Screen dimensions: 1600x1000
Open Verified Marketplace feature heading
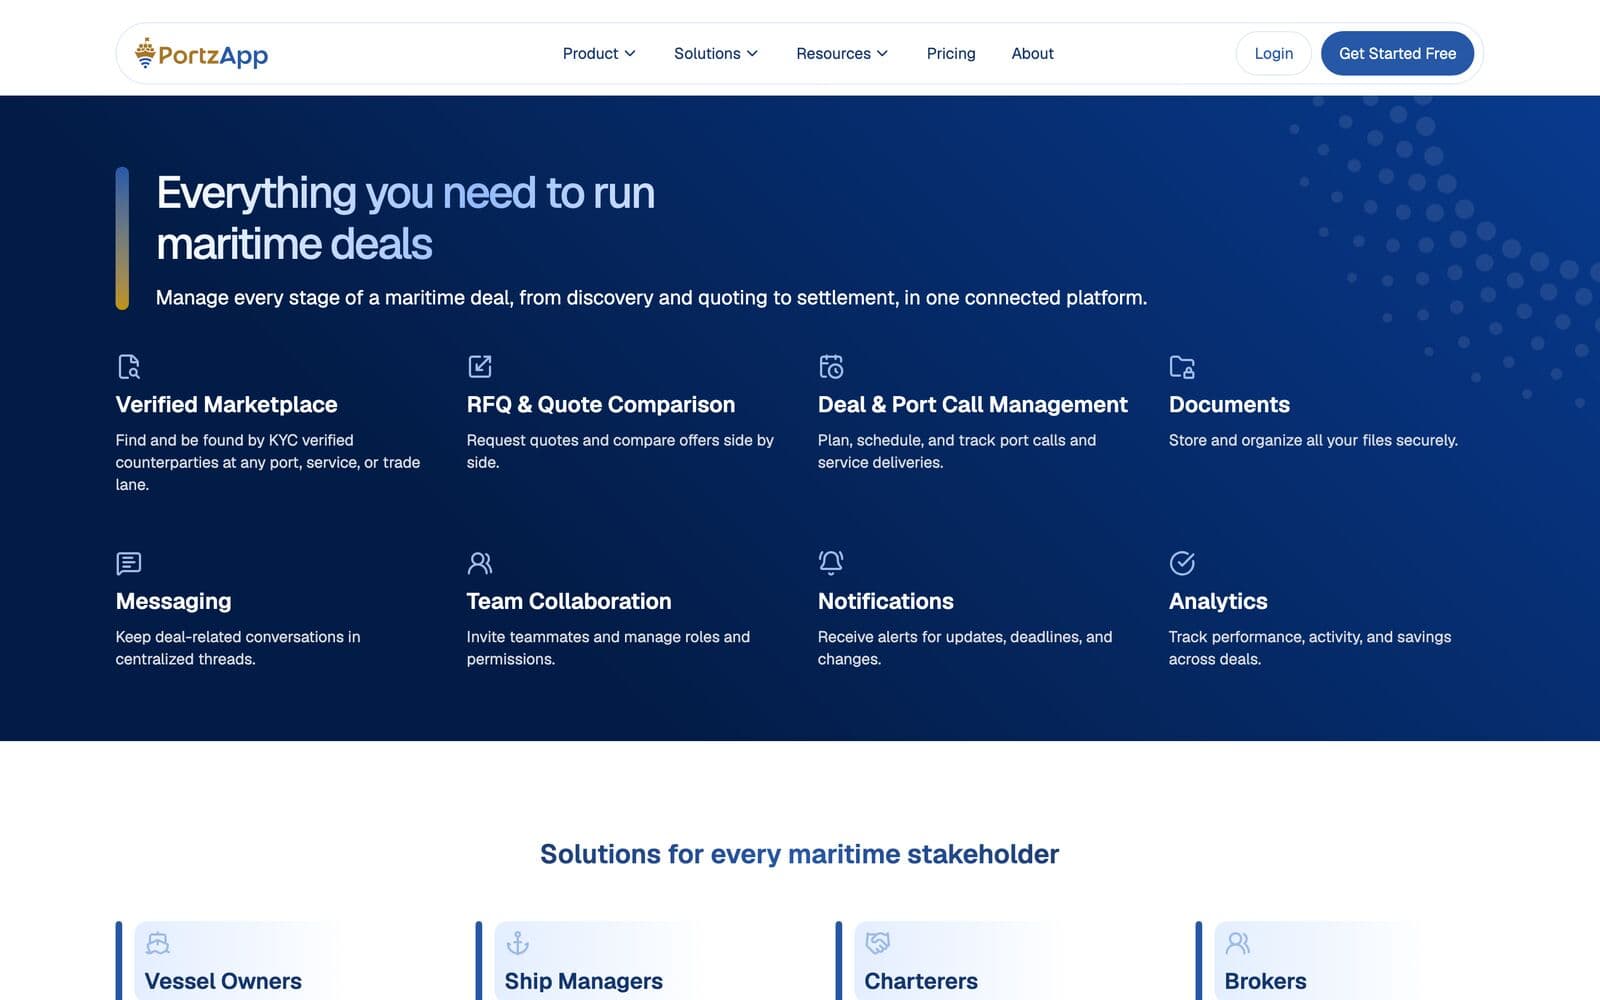click(x=227, y=405)
